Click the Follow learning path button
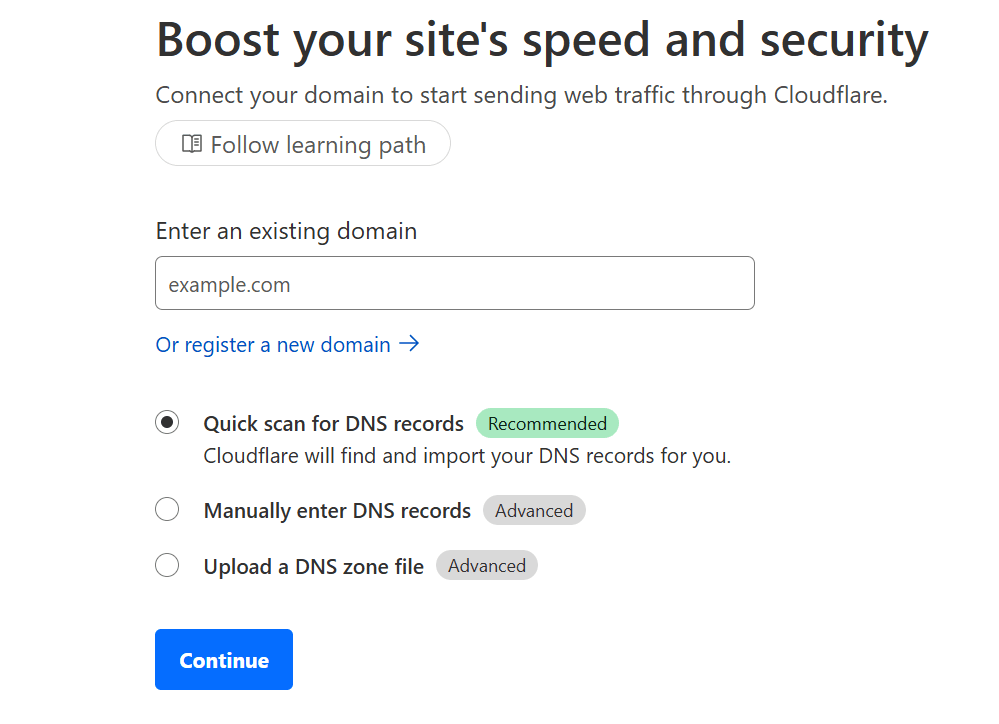Image resolution: width=999 pixels, height=724 pixels. [x=302, y=143]
